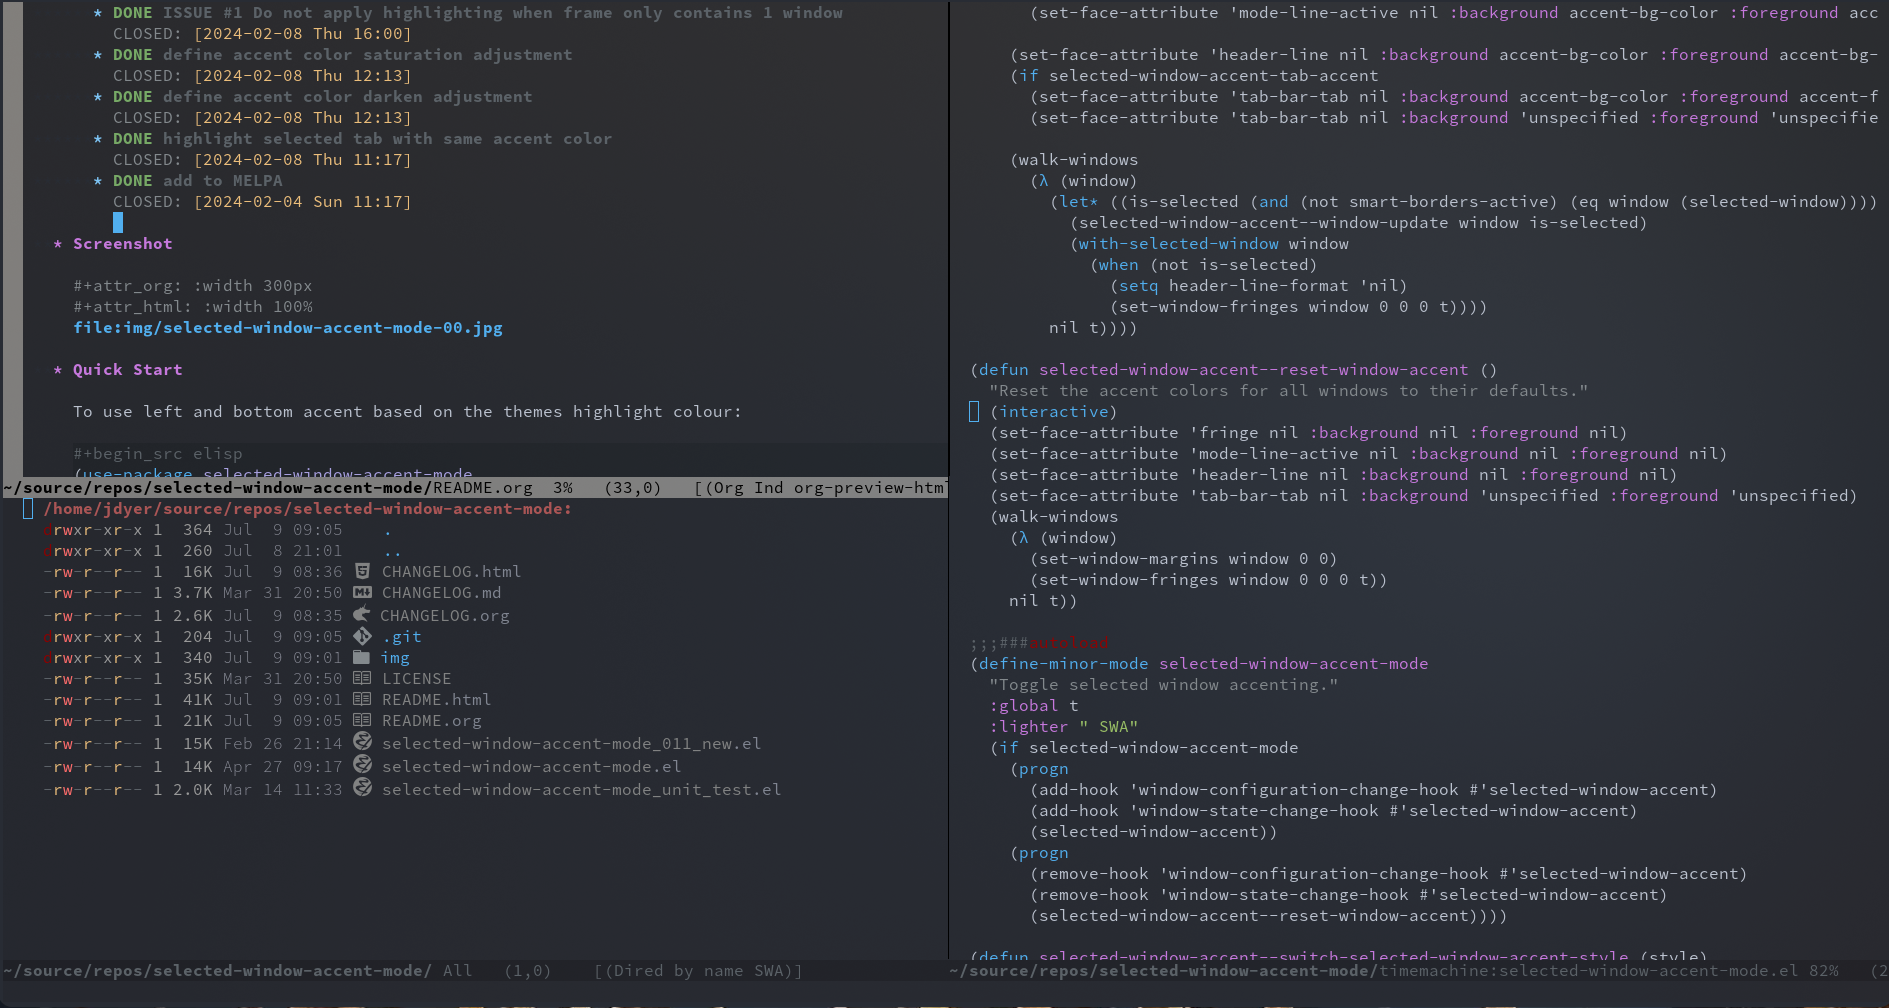Screen dimensions: 1889x1008
Task: Click the '82%' indicator in right mode line
Action: click(x=1823, y=971)
